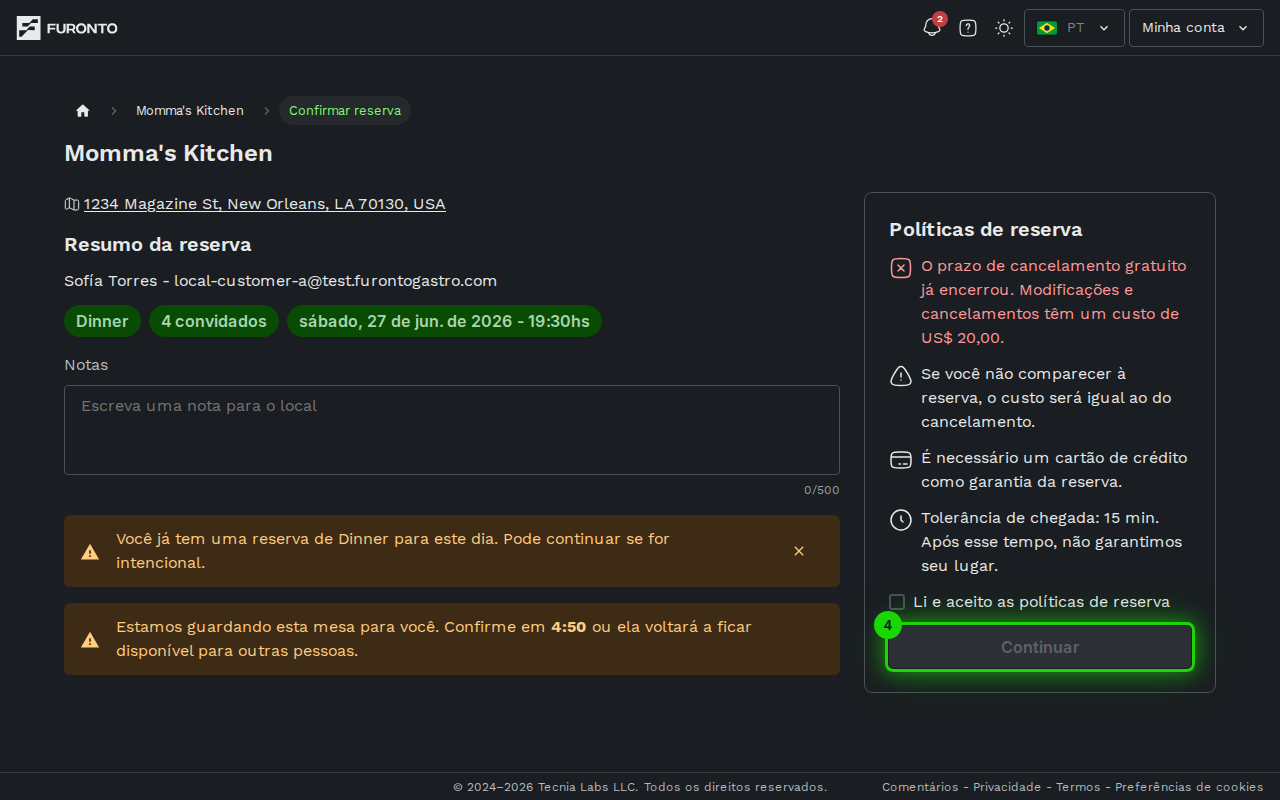Open the 1234 Magazine St address link
Screen dimensions: 1280x800
tap(265, 204)
